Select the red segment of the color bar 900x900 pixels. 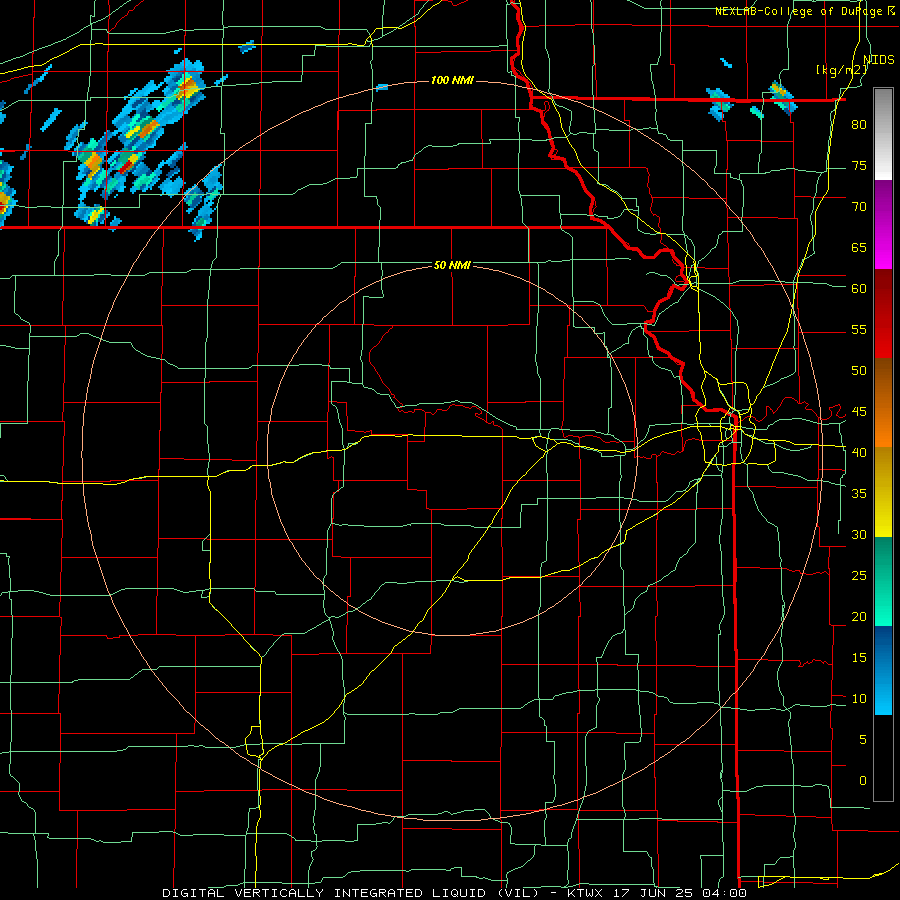point(883,313)
